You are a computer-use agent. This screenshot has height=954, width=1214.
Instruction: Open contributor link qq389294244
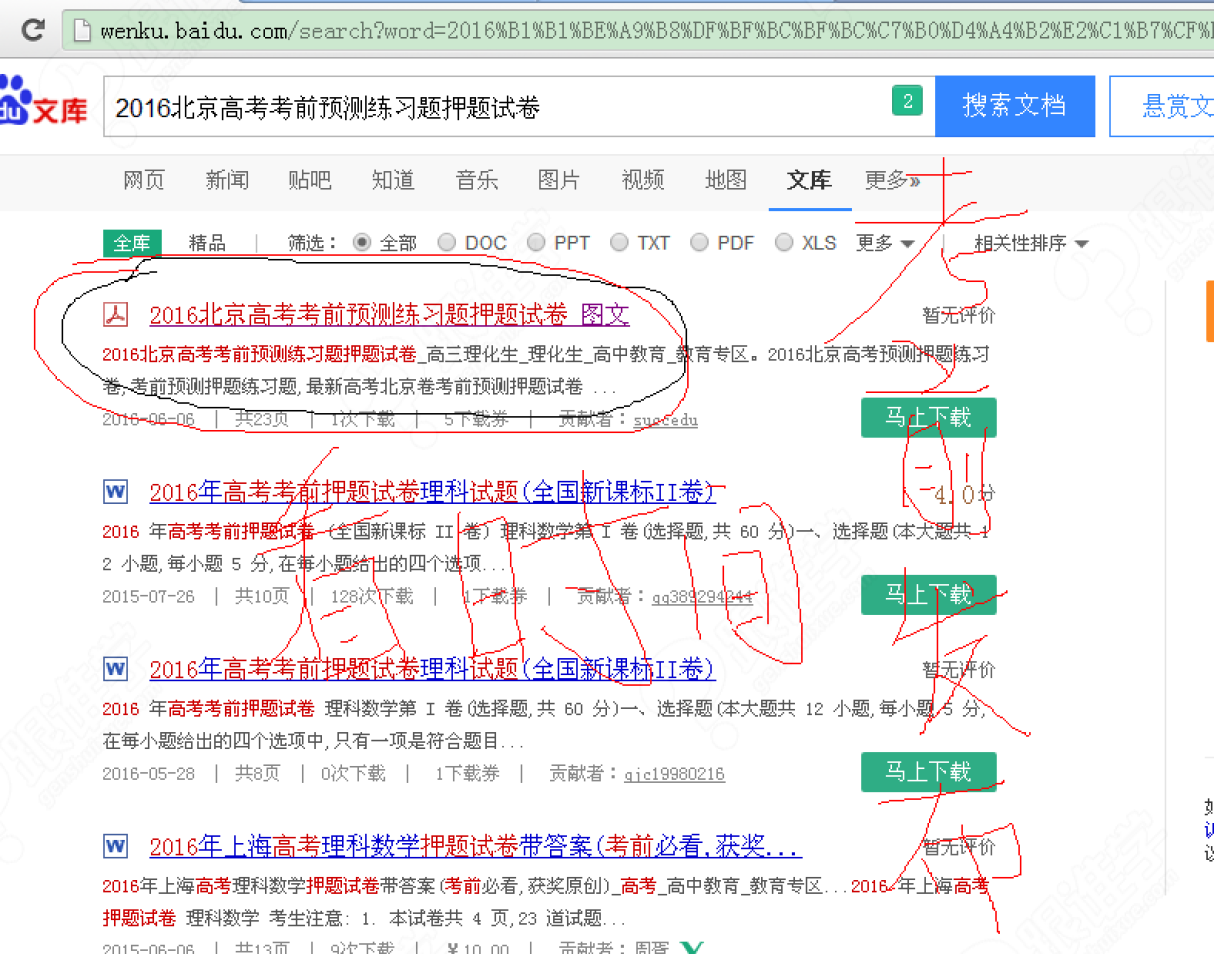[x=702, y=597]
